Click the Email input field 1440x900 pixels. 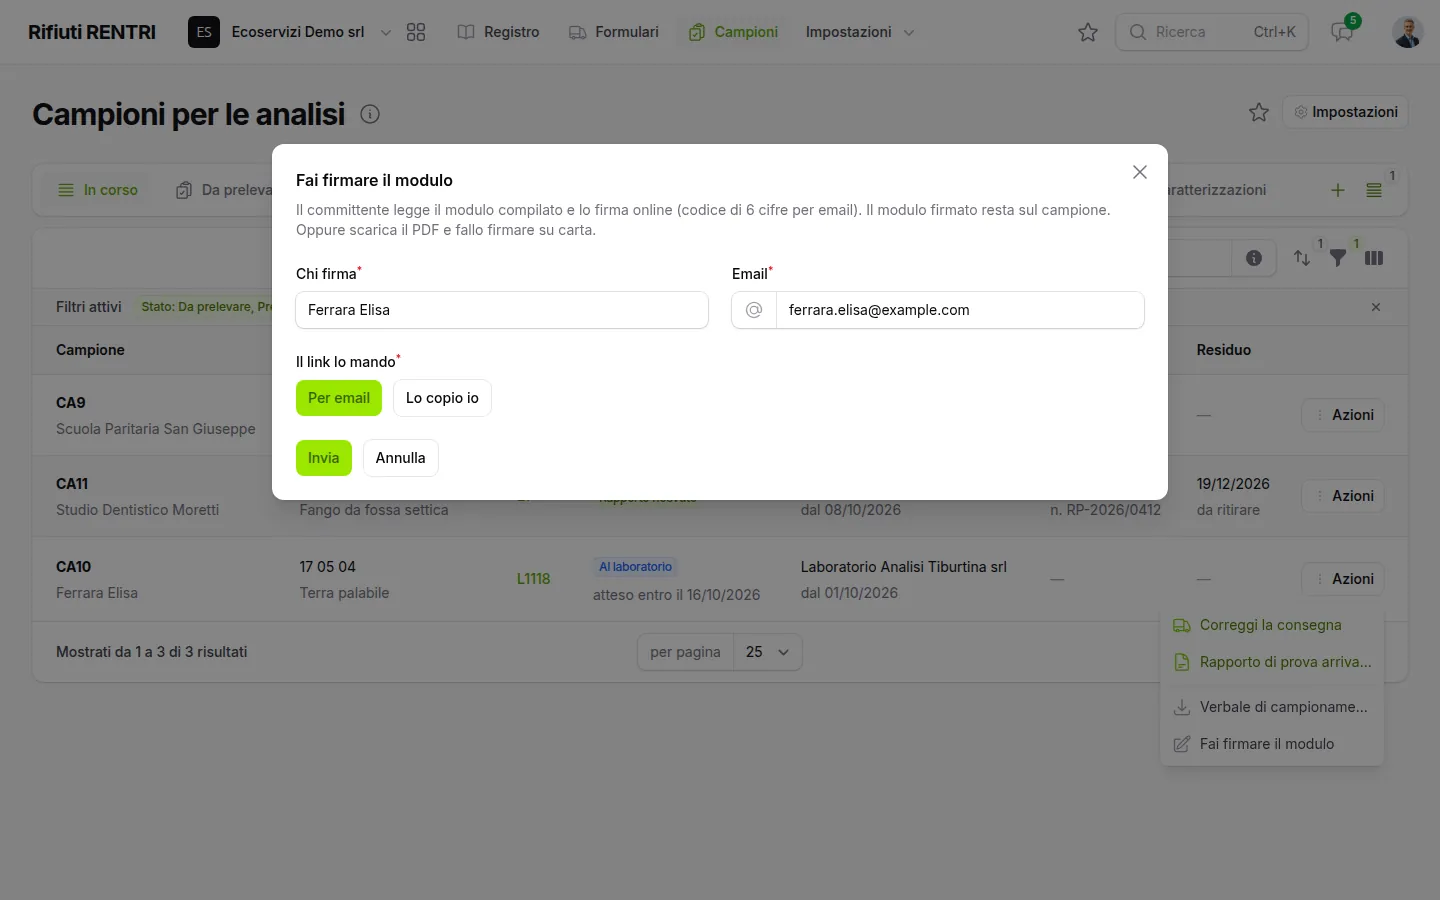coord(960,310)
